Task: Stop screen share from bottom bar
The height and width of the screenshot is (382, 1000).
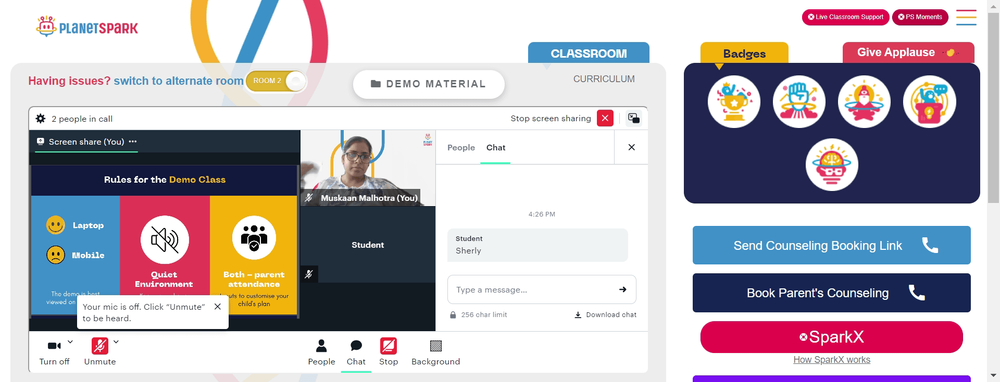Action: 388,352
